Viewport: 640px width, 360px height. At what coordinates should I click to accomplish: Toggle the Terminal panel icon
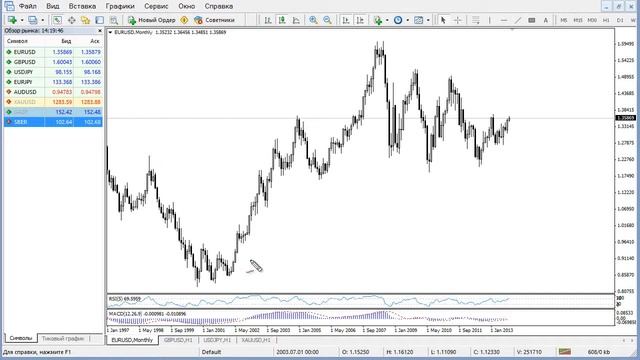pyautogui.click(x=100, y=20)
